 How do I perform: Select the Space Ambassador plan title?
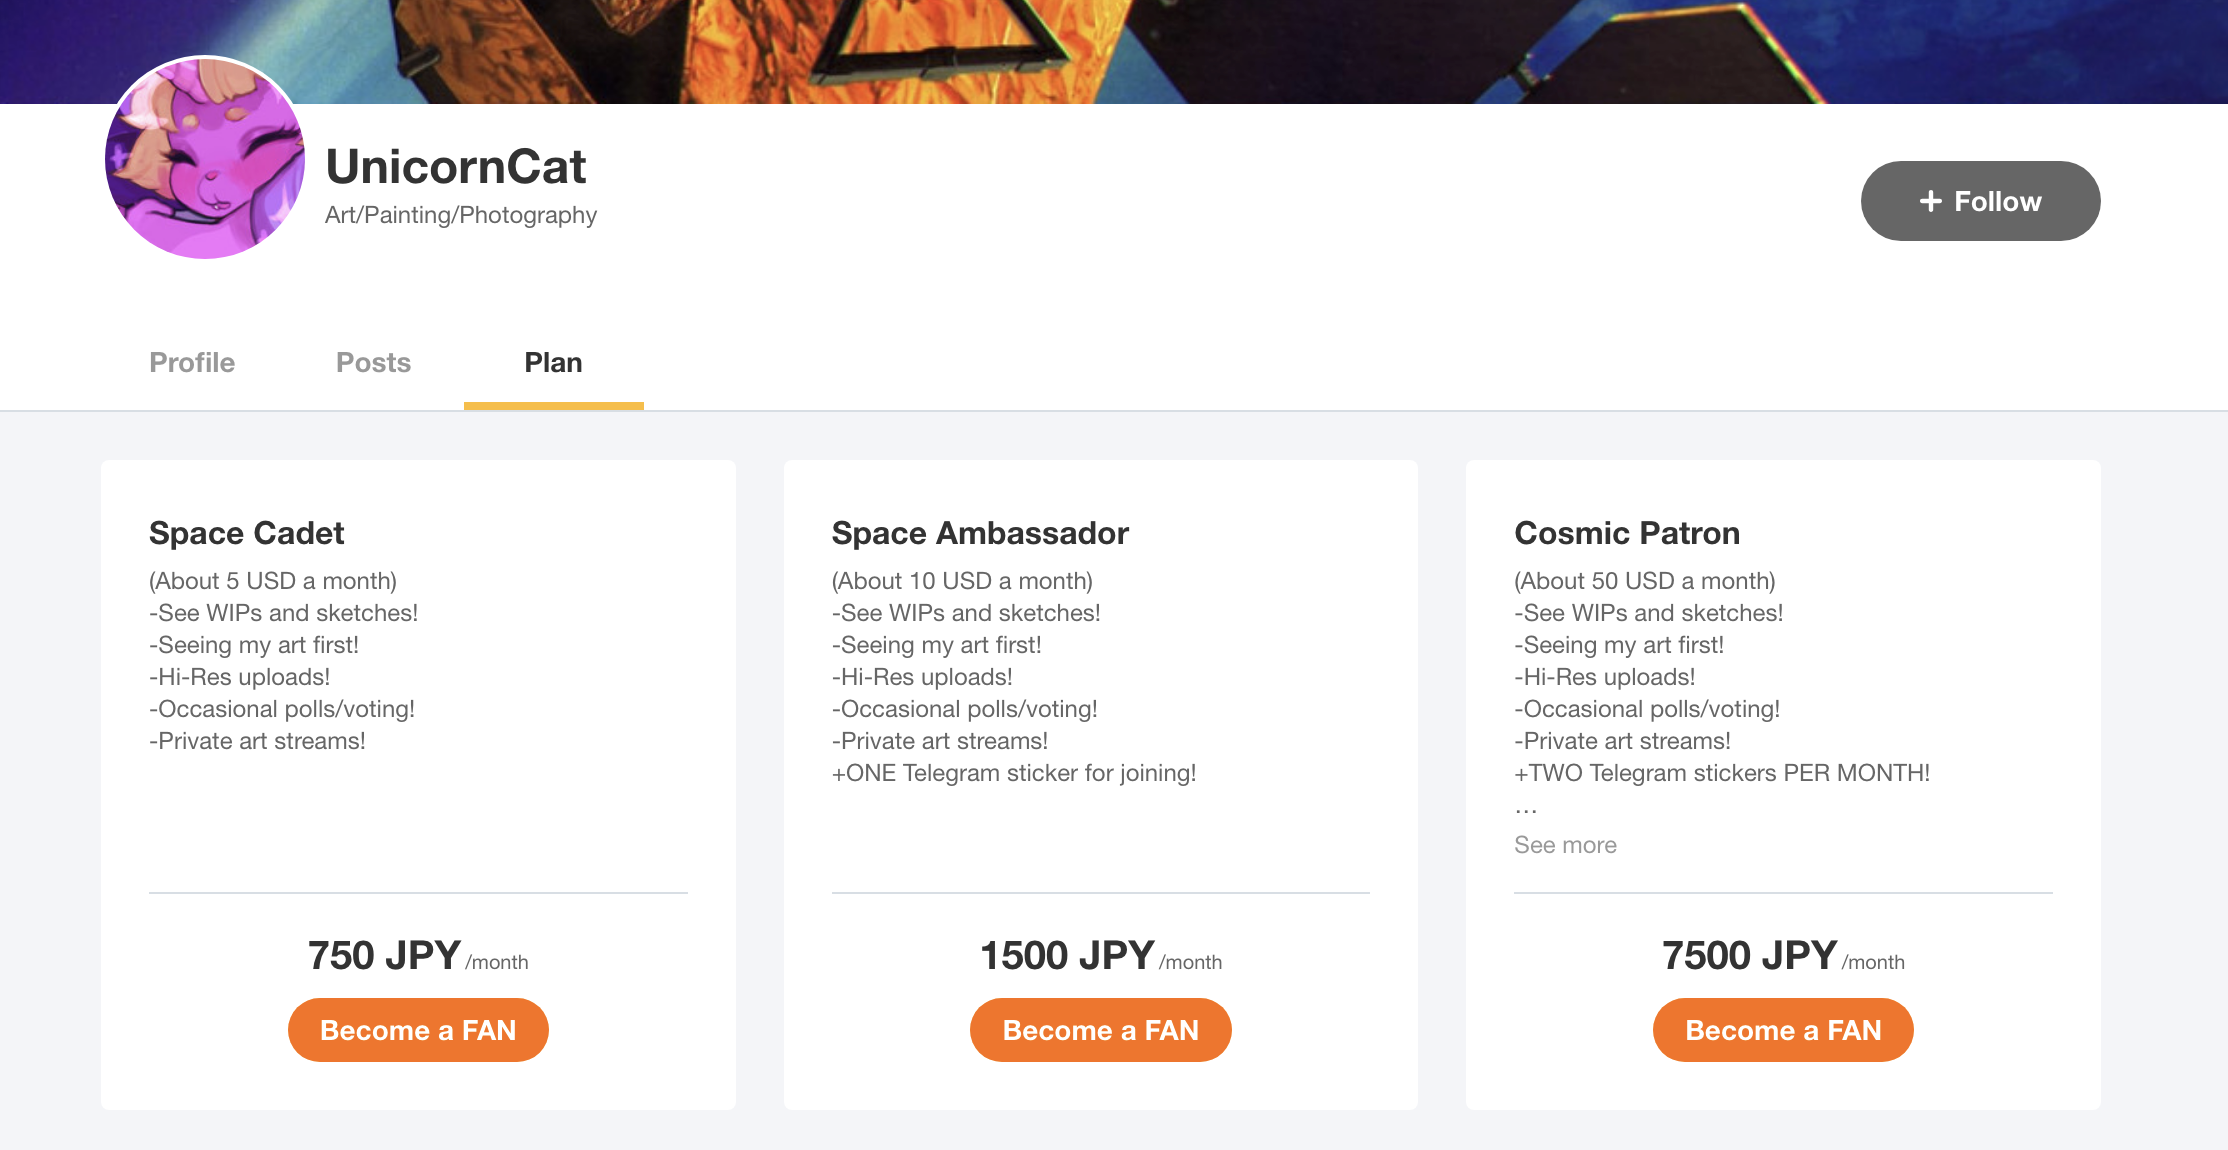tap(980, 533)
